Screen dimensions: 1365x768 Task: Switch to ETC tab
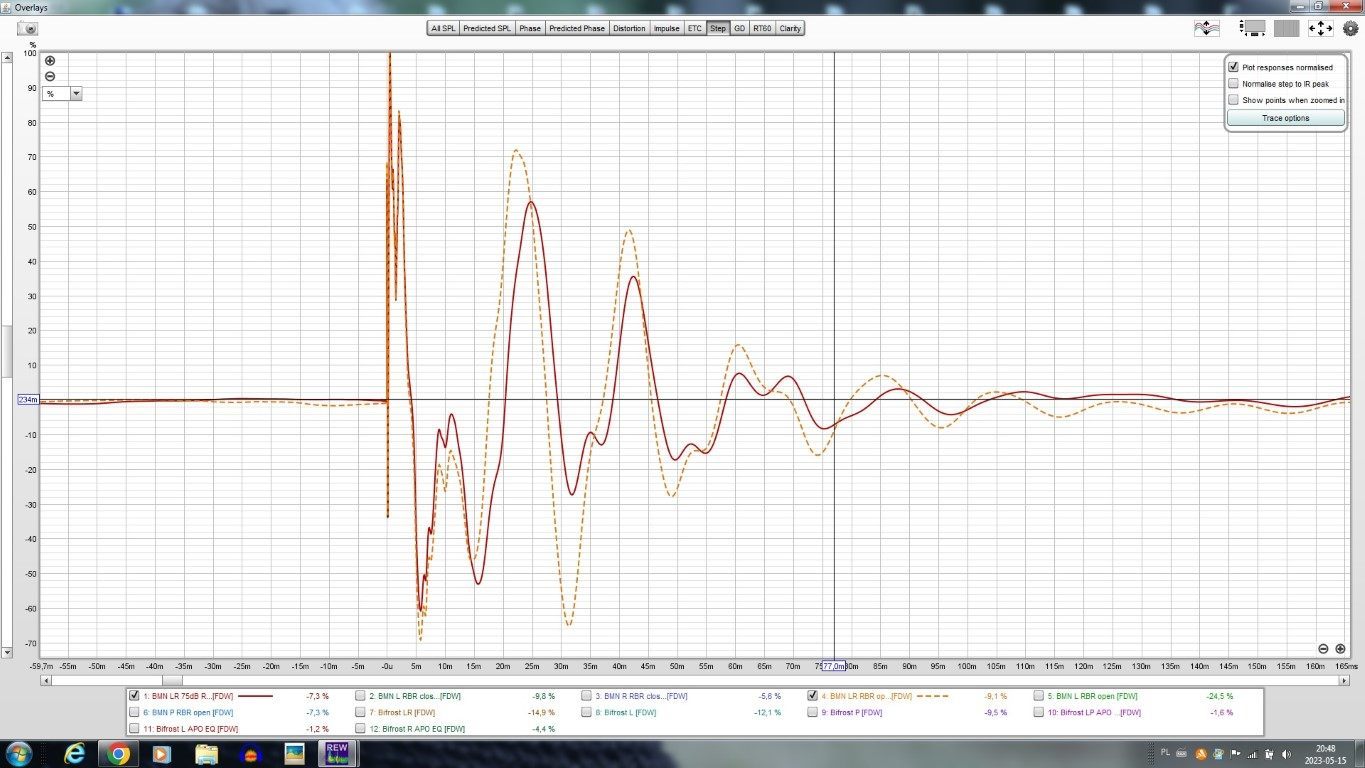tap(695, 28)
